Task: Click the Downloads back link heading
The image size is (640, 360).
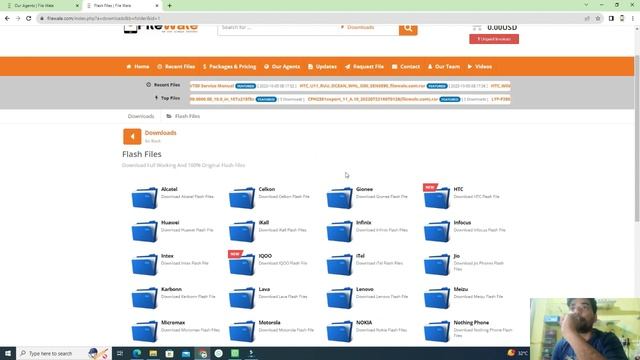Action: [x=160, y=133]
